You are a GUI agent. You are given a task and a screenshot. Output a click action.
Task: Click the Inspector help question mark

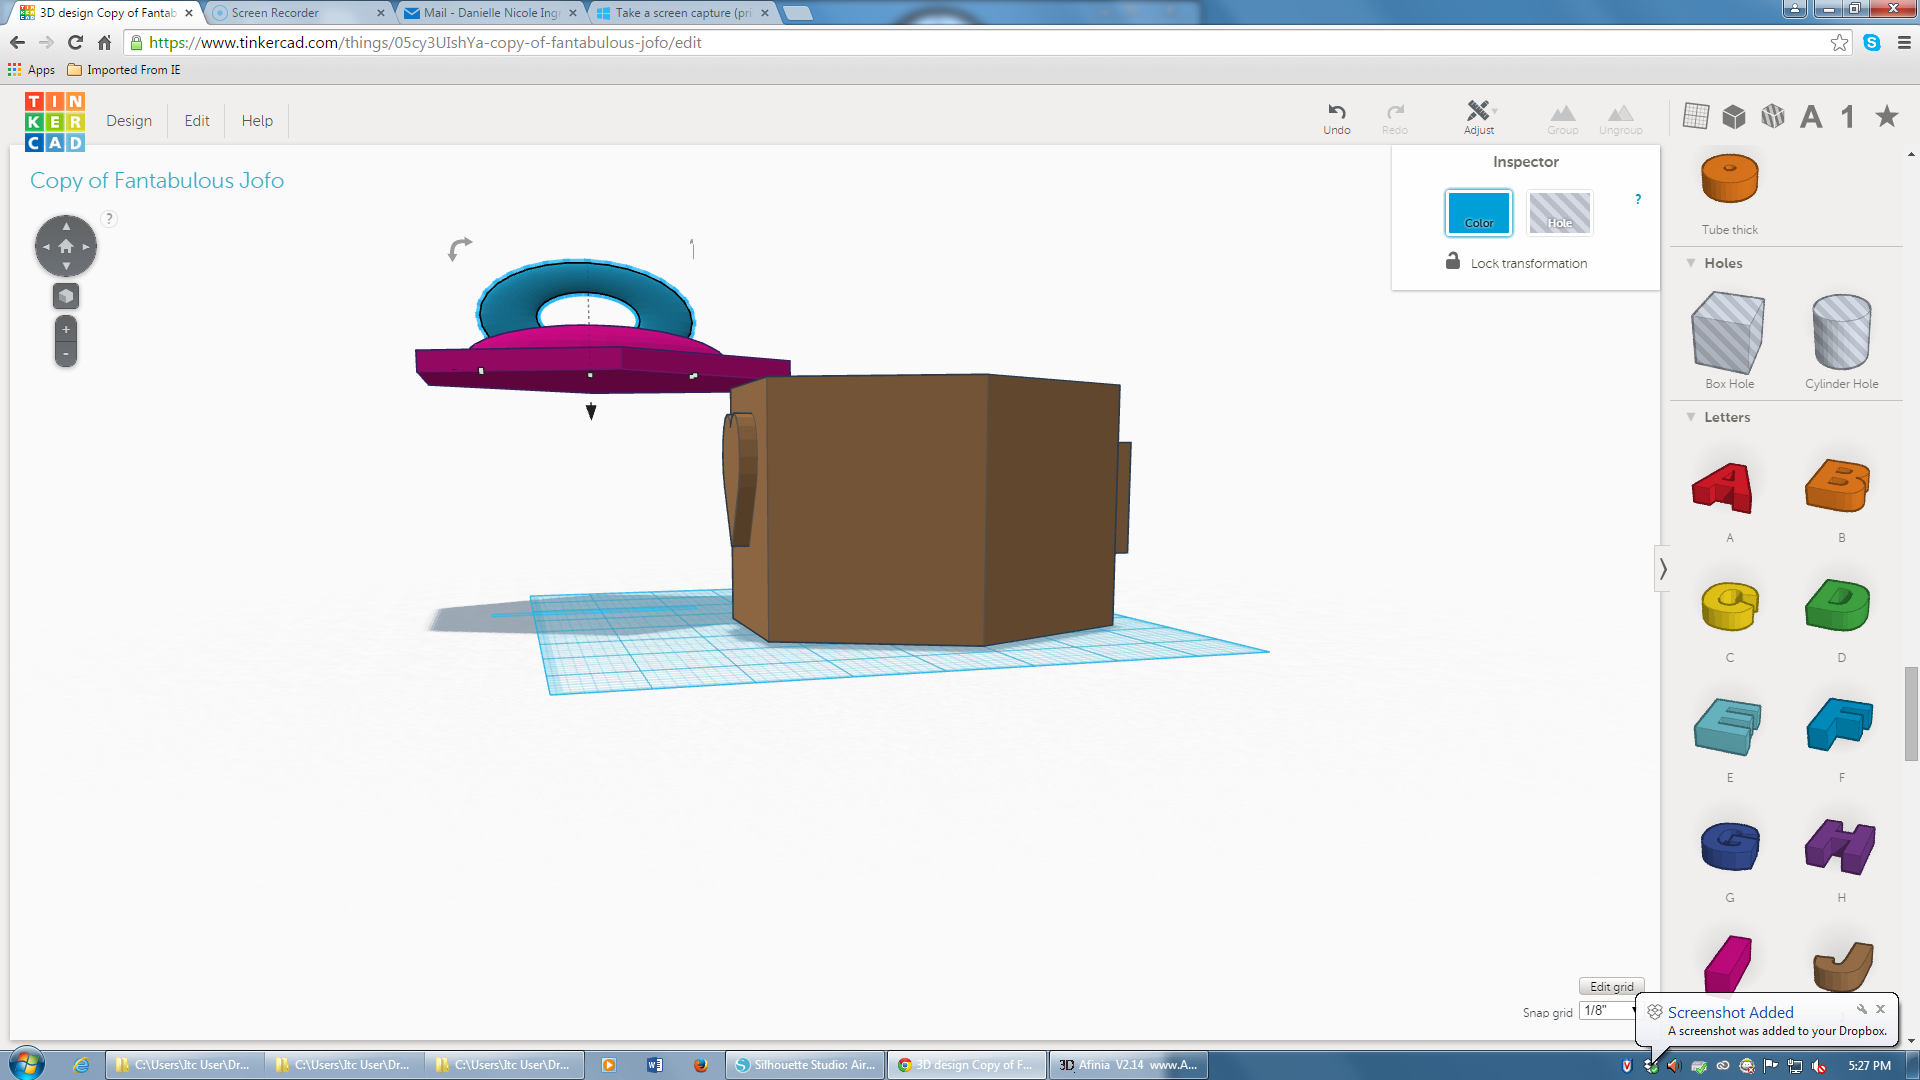(x=1638, y=199)
